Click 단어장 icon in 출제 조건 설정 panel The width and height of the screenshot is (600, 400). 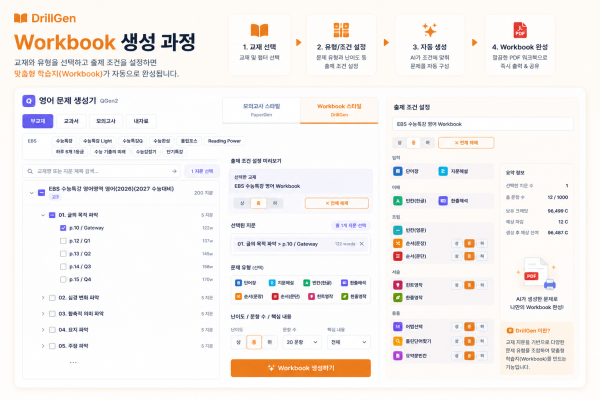[398, 171]
